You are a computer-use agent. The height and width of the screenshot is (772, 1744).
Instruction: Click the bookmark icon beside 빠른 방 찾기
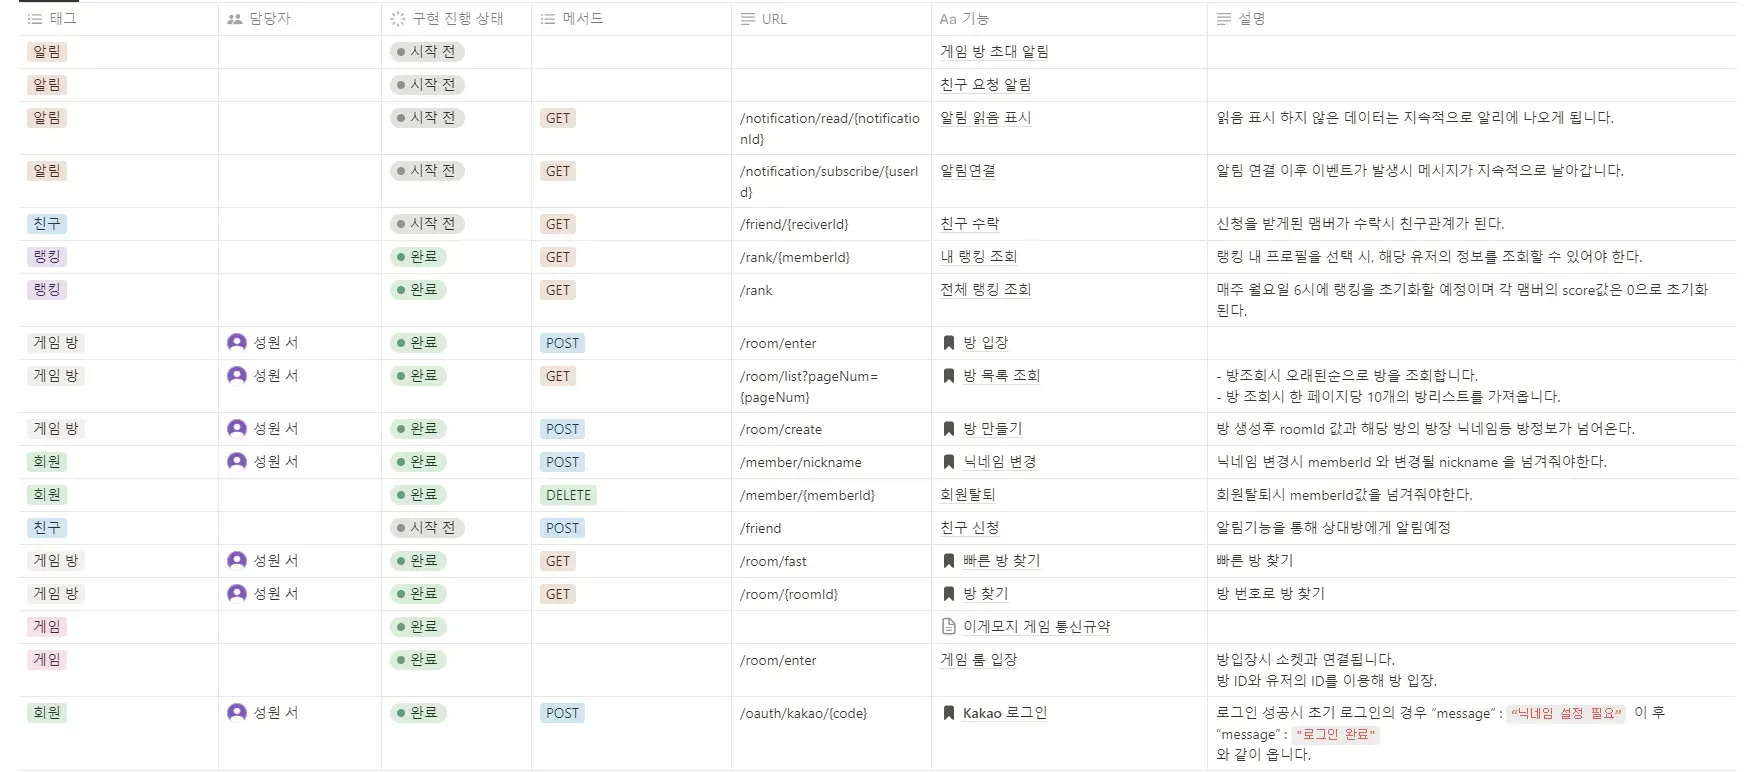pyautogui.click(x=949, y=561)
